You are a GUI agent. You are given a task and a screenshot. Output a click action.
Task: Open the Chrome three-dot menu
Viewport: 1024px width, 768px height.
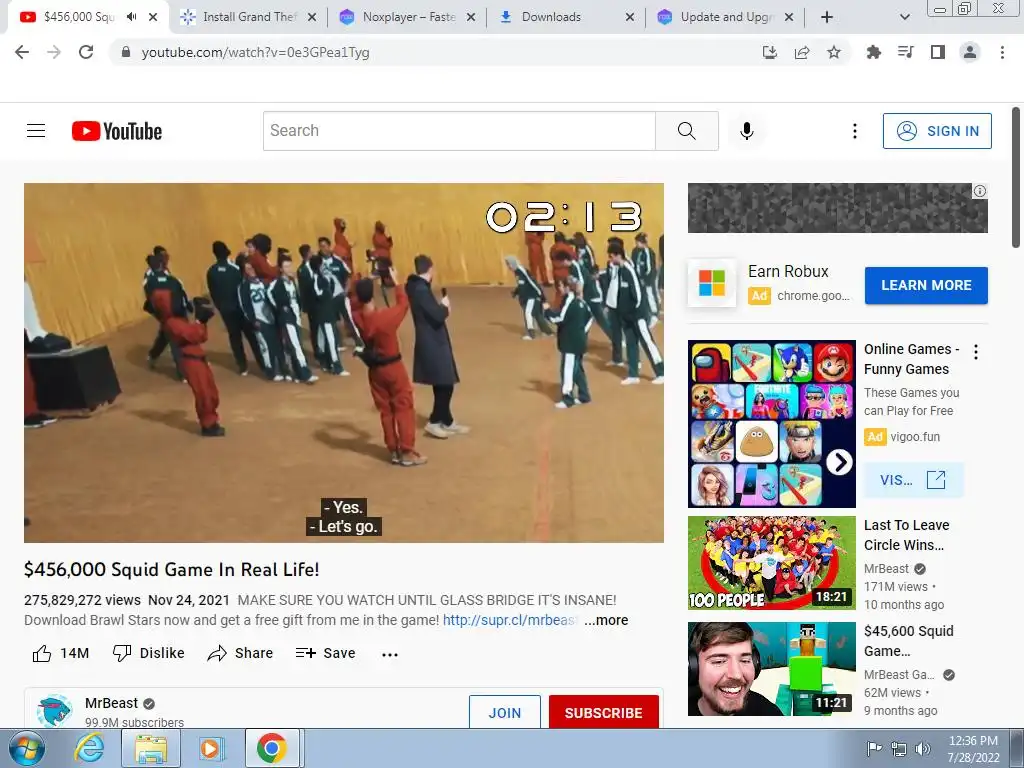pos(1002,52)
